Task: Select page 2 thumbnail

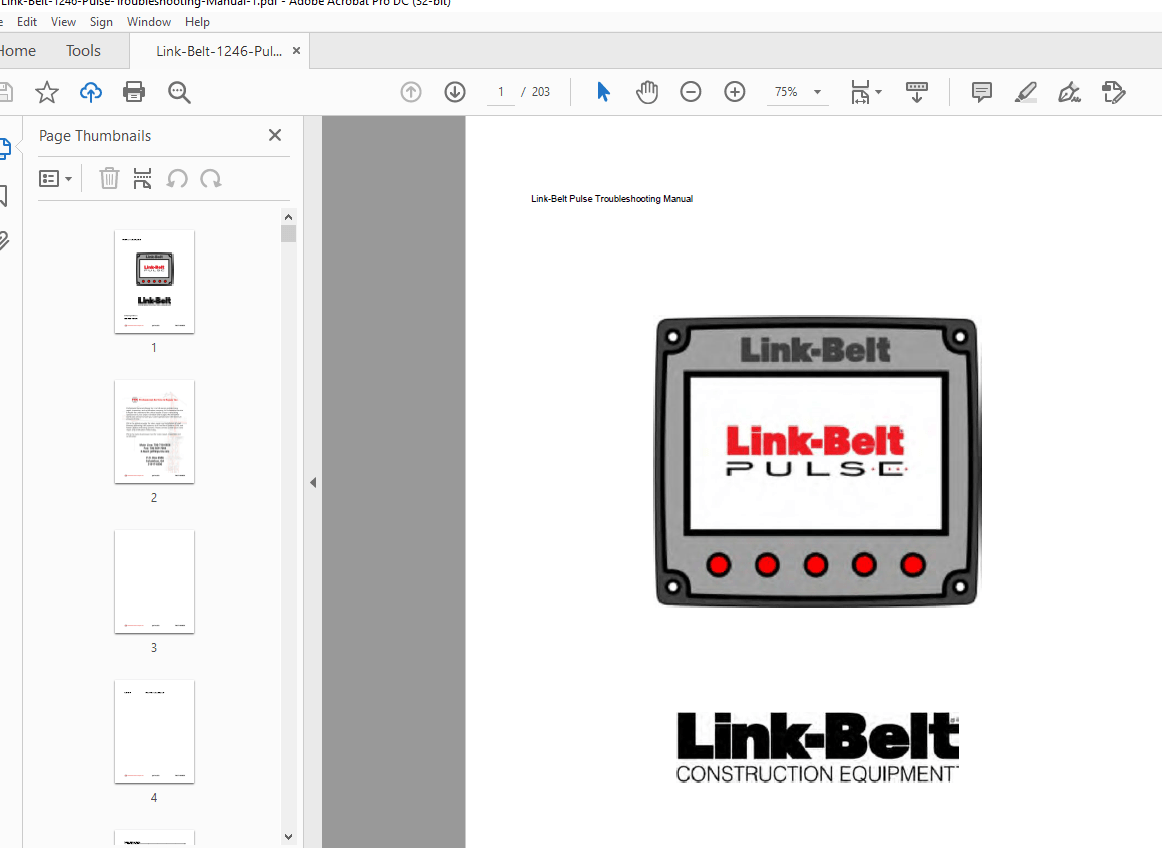Action: point(154,431)
